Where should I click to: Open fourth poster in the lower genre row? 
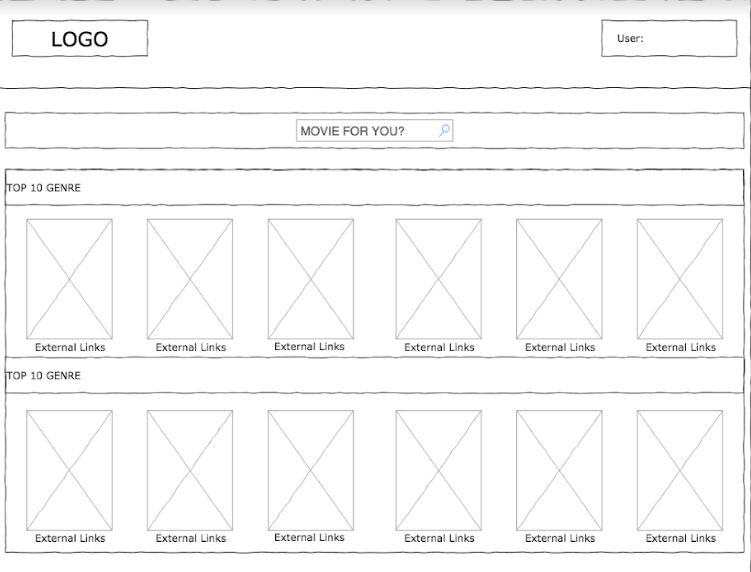(439, 470)
